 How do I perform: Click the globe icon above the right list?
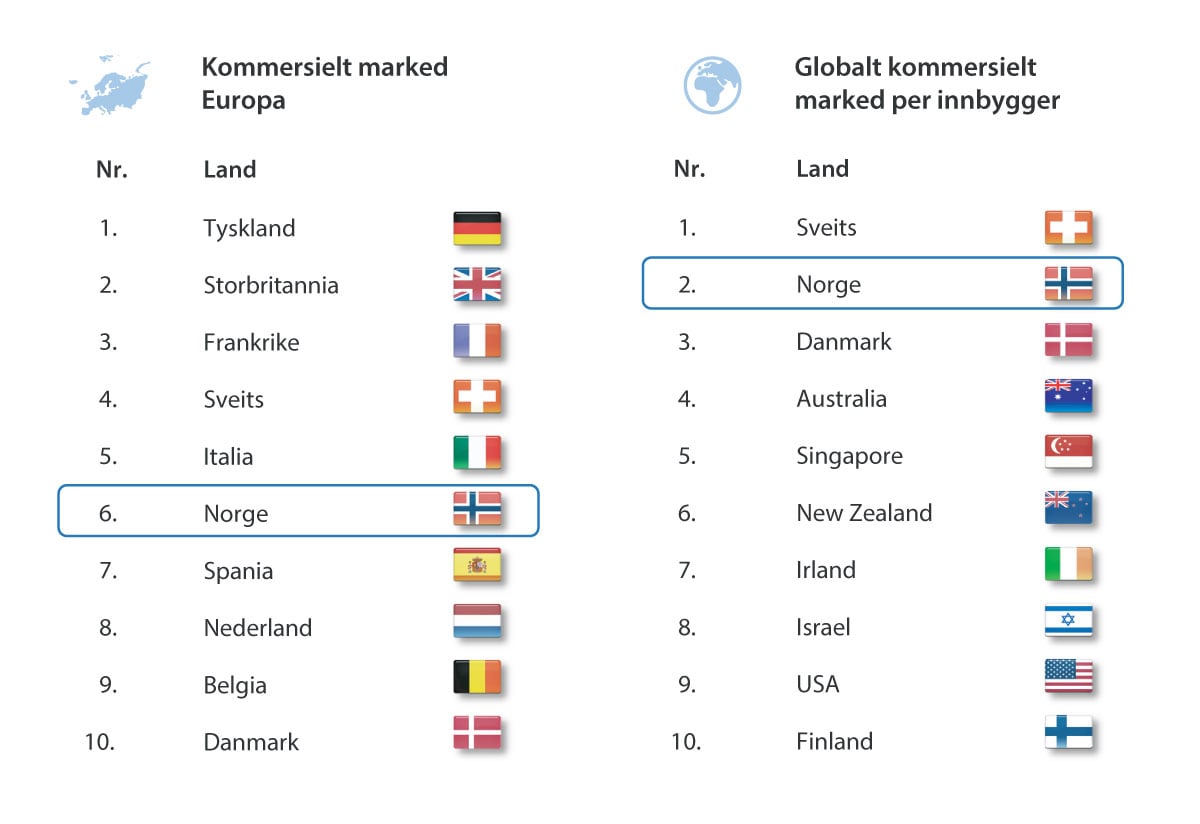click(712, 85)
